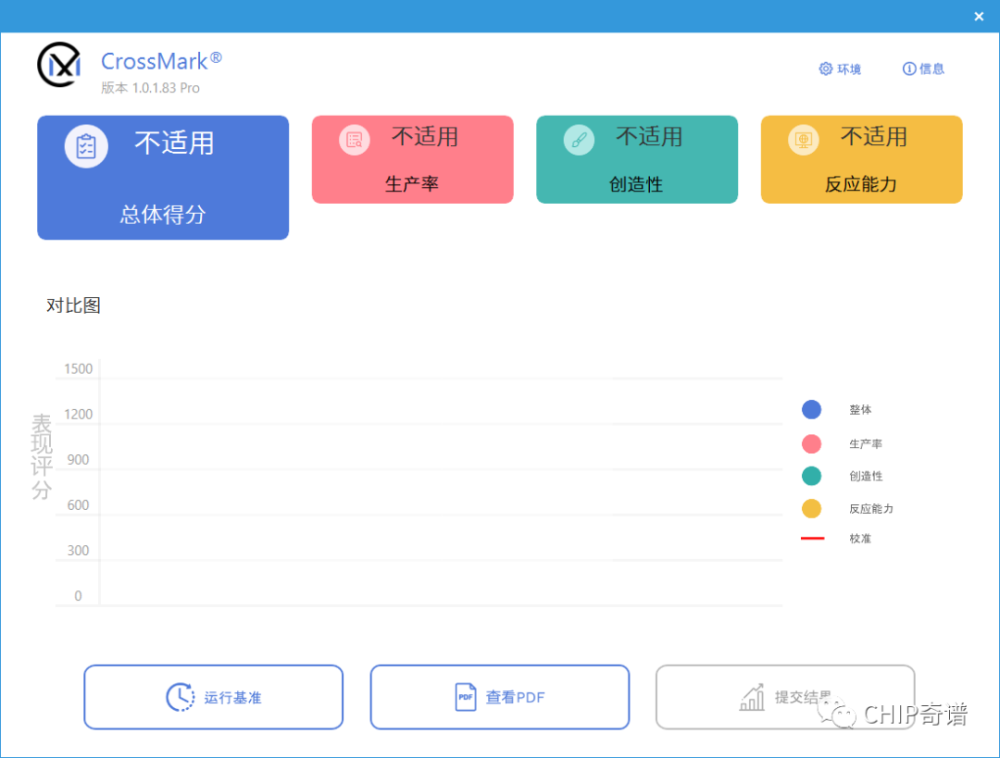Click the clipboard icon on 总体得分 card
Image resolution: width=1000 pixels, height=758 pixels.
coord(86,147)
